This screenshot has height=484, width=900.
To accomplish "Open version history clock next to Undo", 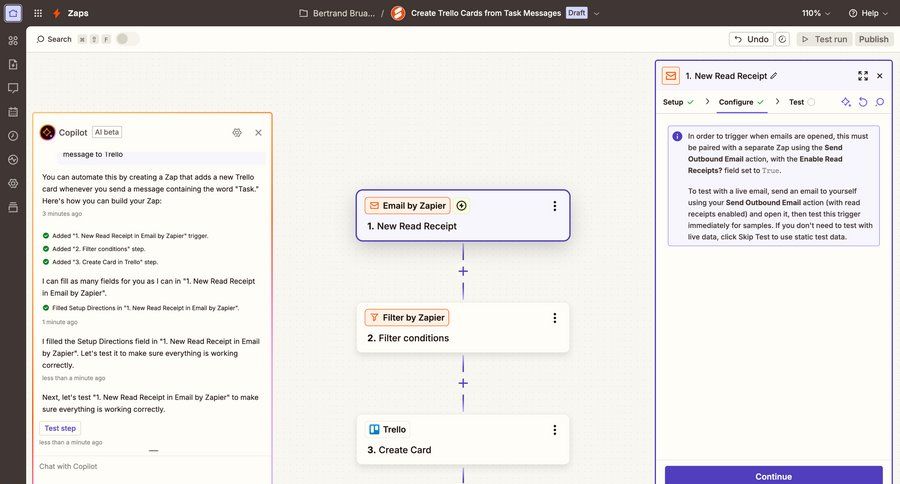I will click(782, 39).
